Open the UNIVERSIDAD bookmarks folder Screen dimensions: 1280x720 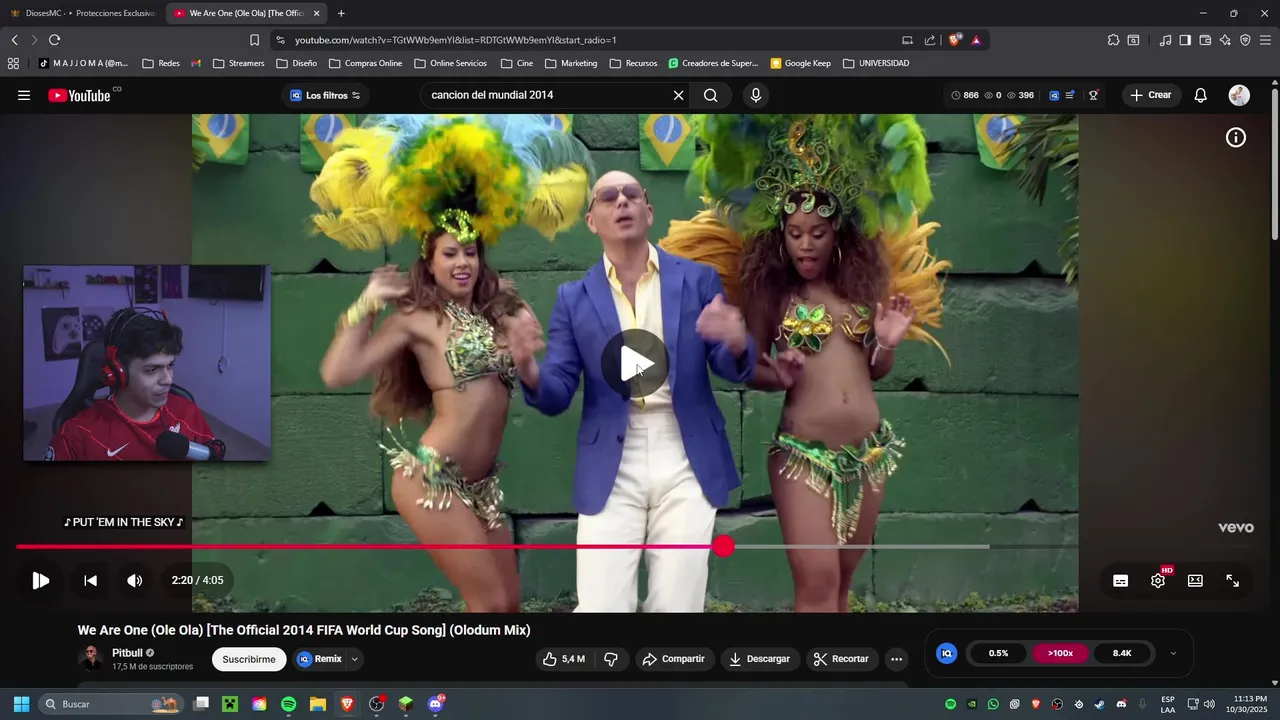[876, 63]
